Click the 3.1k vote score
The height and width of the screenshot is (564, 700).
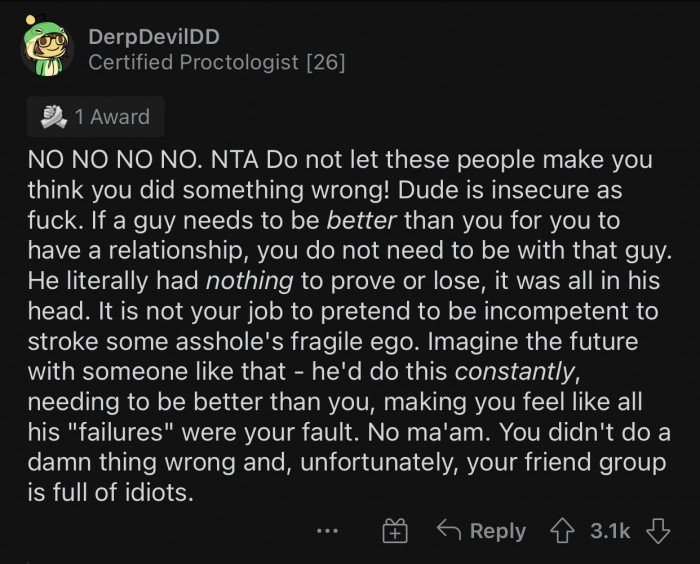(609, 531)
